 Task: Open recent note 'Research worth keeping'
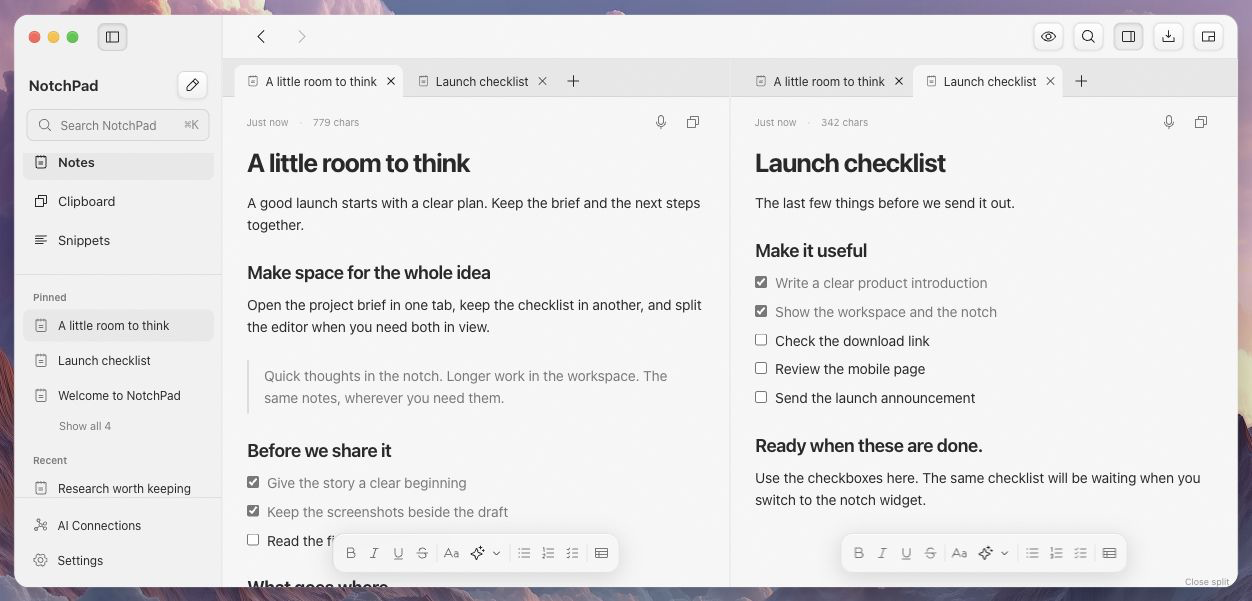coord(118,488)
